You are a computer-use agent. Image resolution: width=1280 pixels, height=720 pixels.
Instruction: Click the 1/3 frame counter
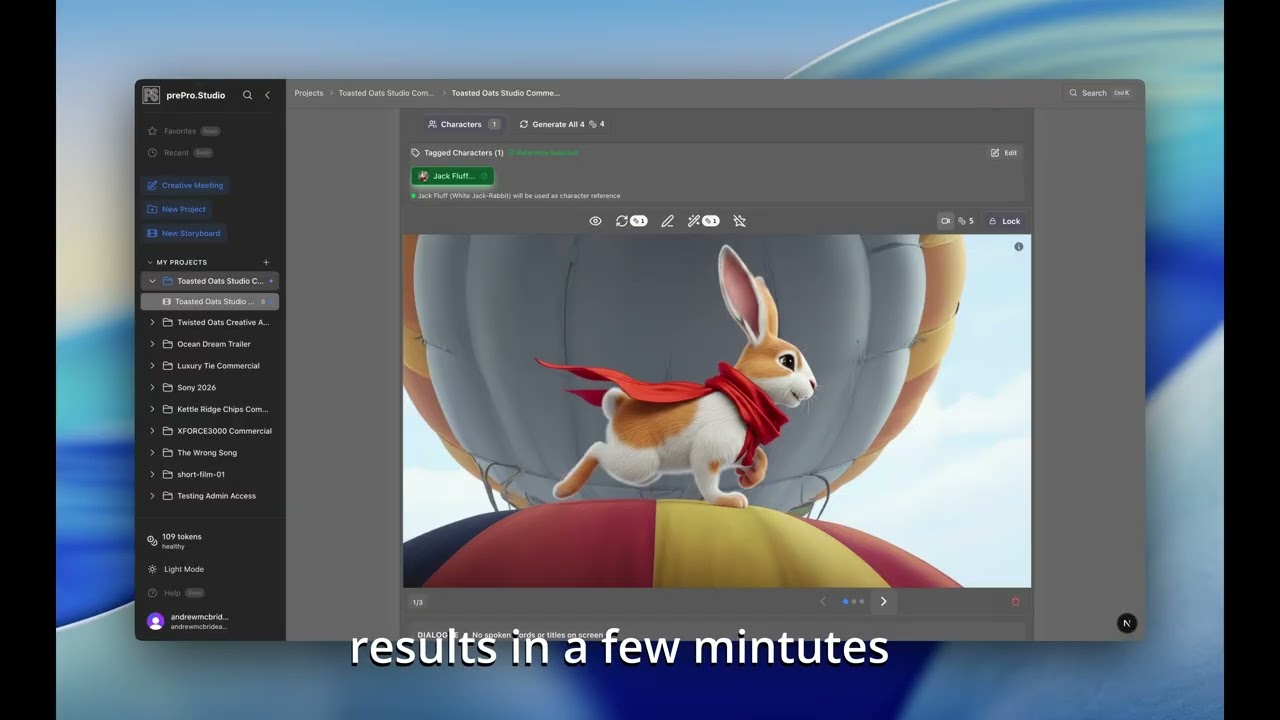418,602
